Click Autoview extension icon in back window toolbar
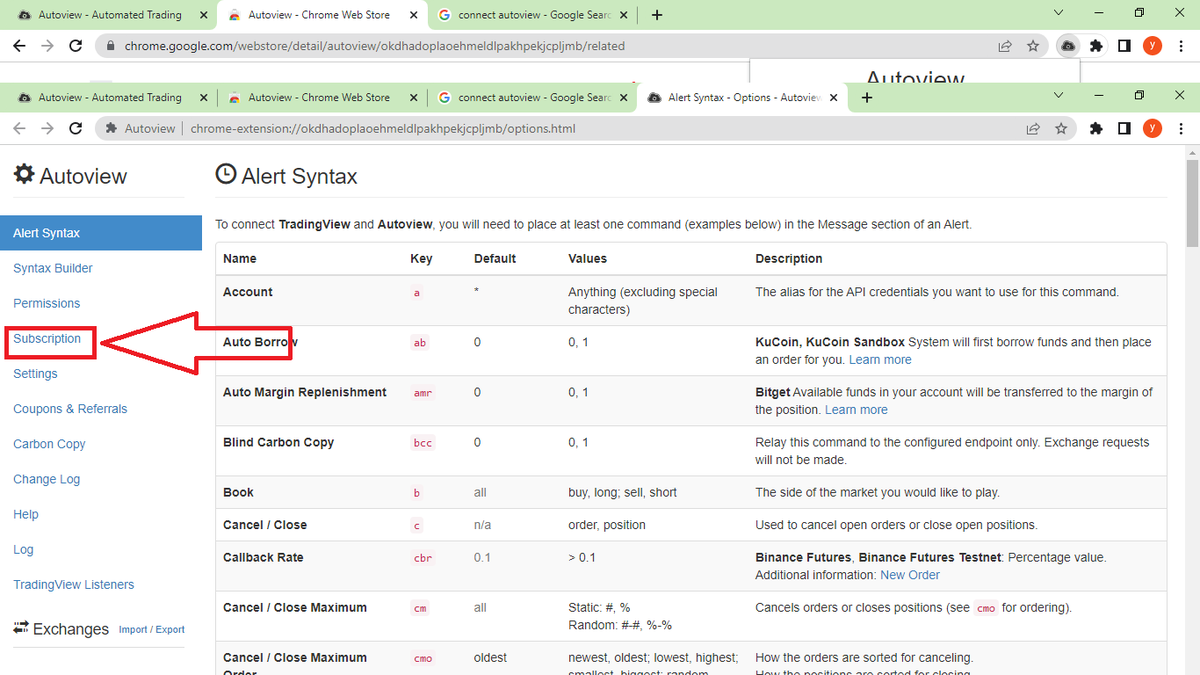Image resolution: width=1200 pixels, height=675 pixels. 1068,46
